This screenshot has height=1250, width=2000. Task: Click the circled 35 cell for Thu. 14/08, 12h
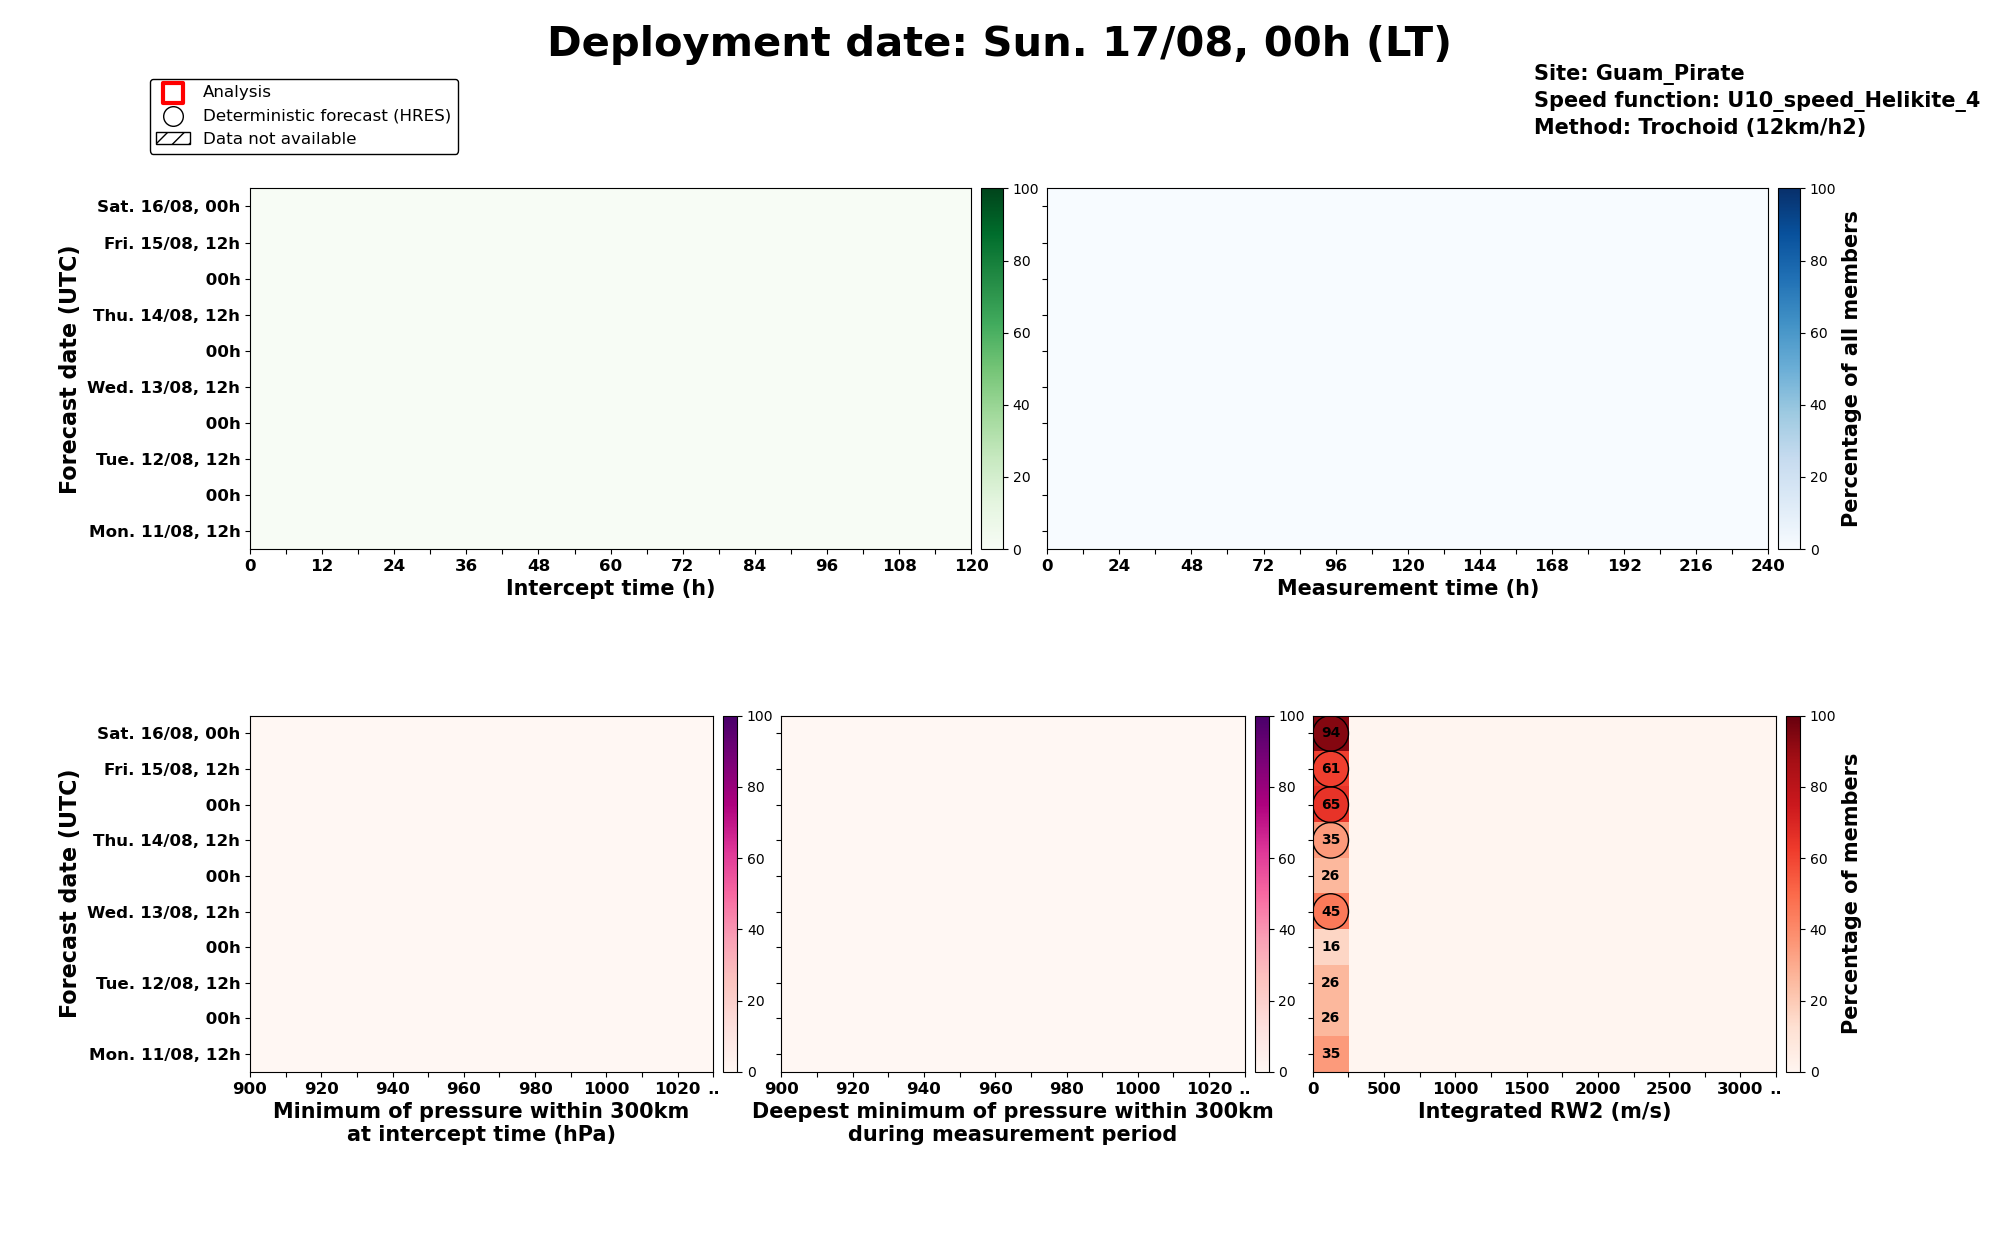[1330, 840]
